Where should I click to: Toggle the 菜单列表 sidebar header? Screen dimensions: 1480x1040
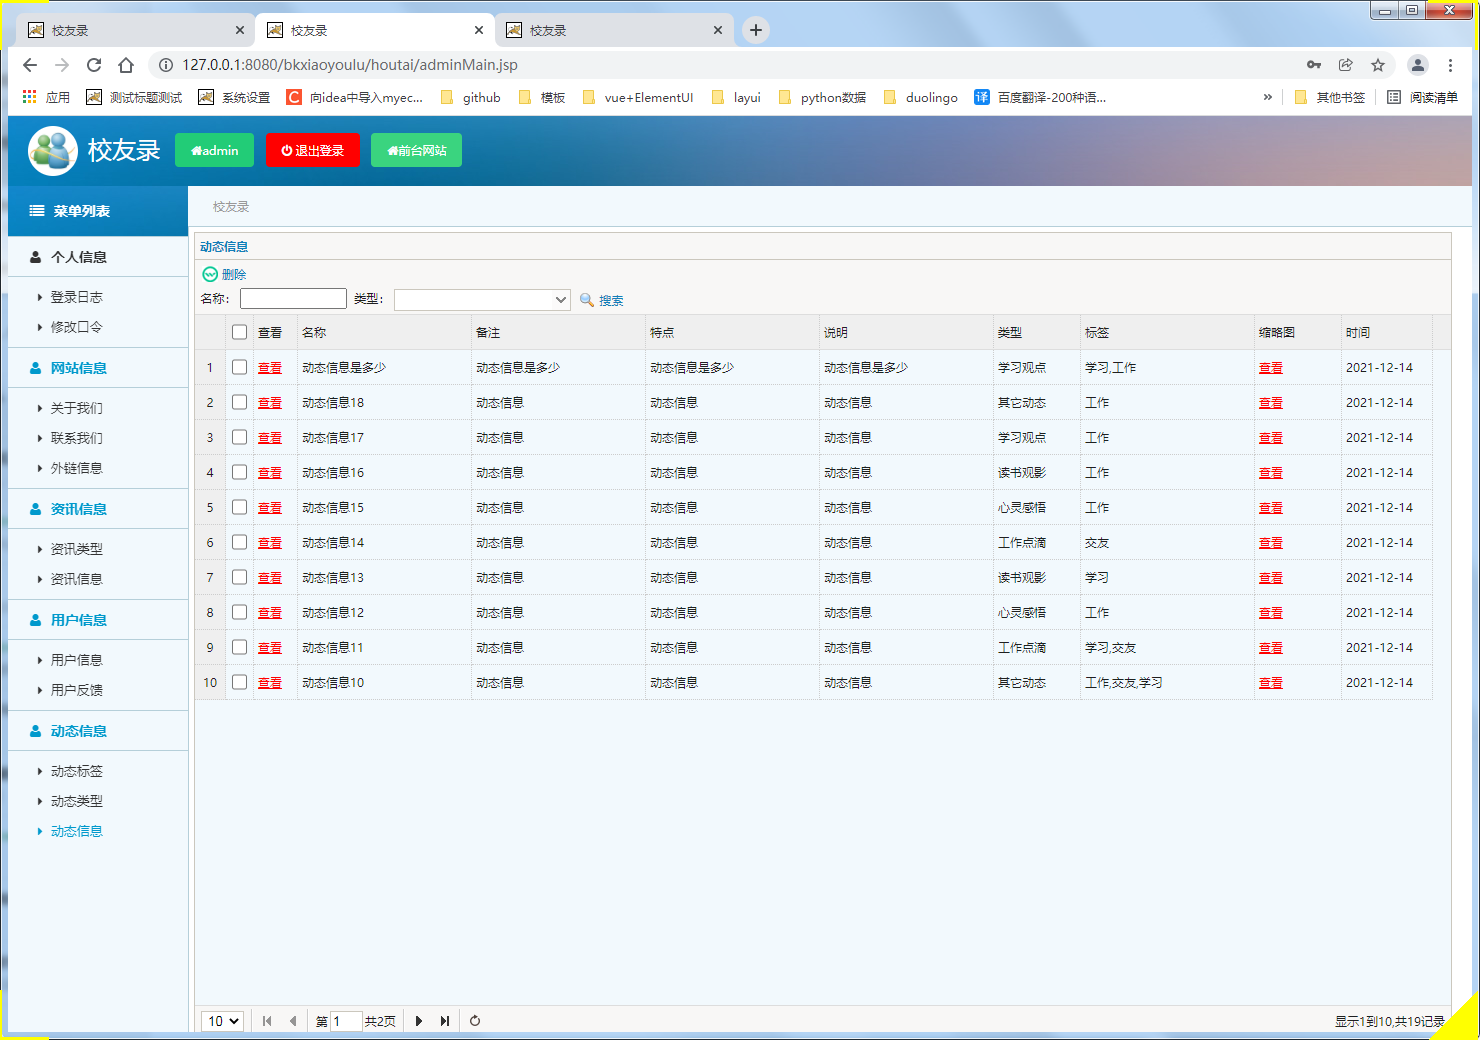[98, 211]
